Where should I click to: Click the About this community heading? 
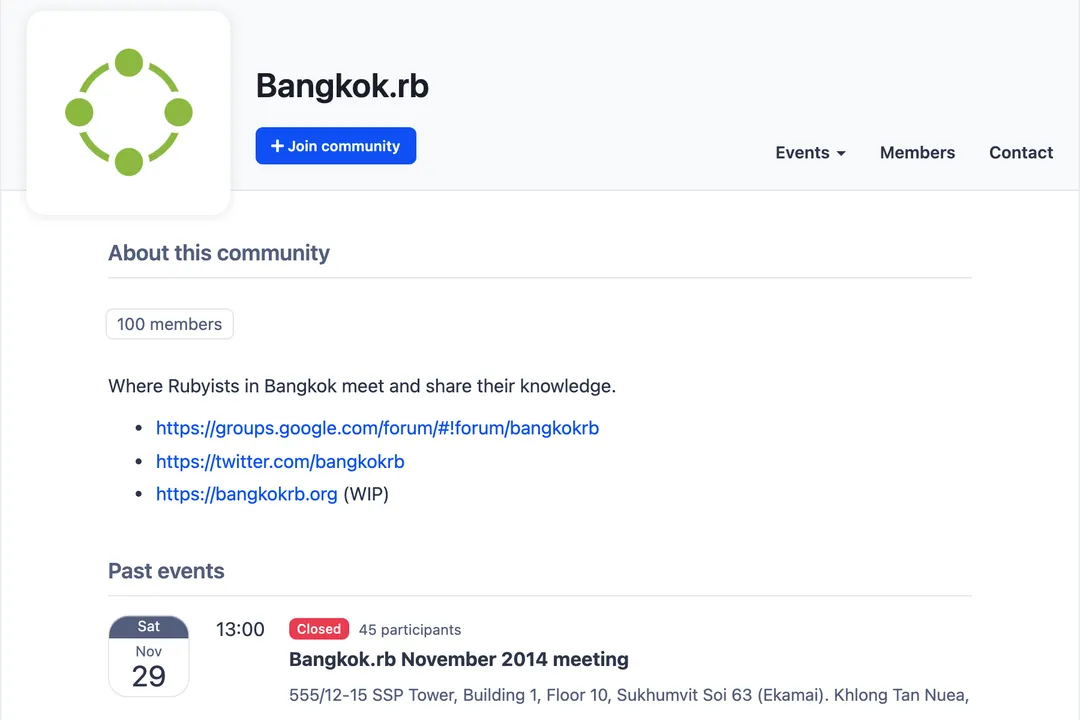(219, 253)
